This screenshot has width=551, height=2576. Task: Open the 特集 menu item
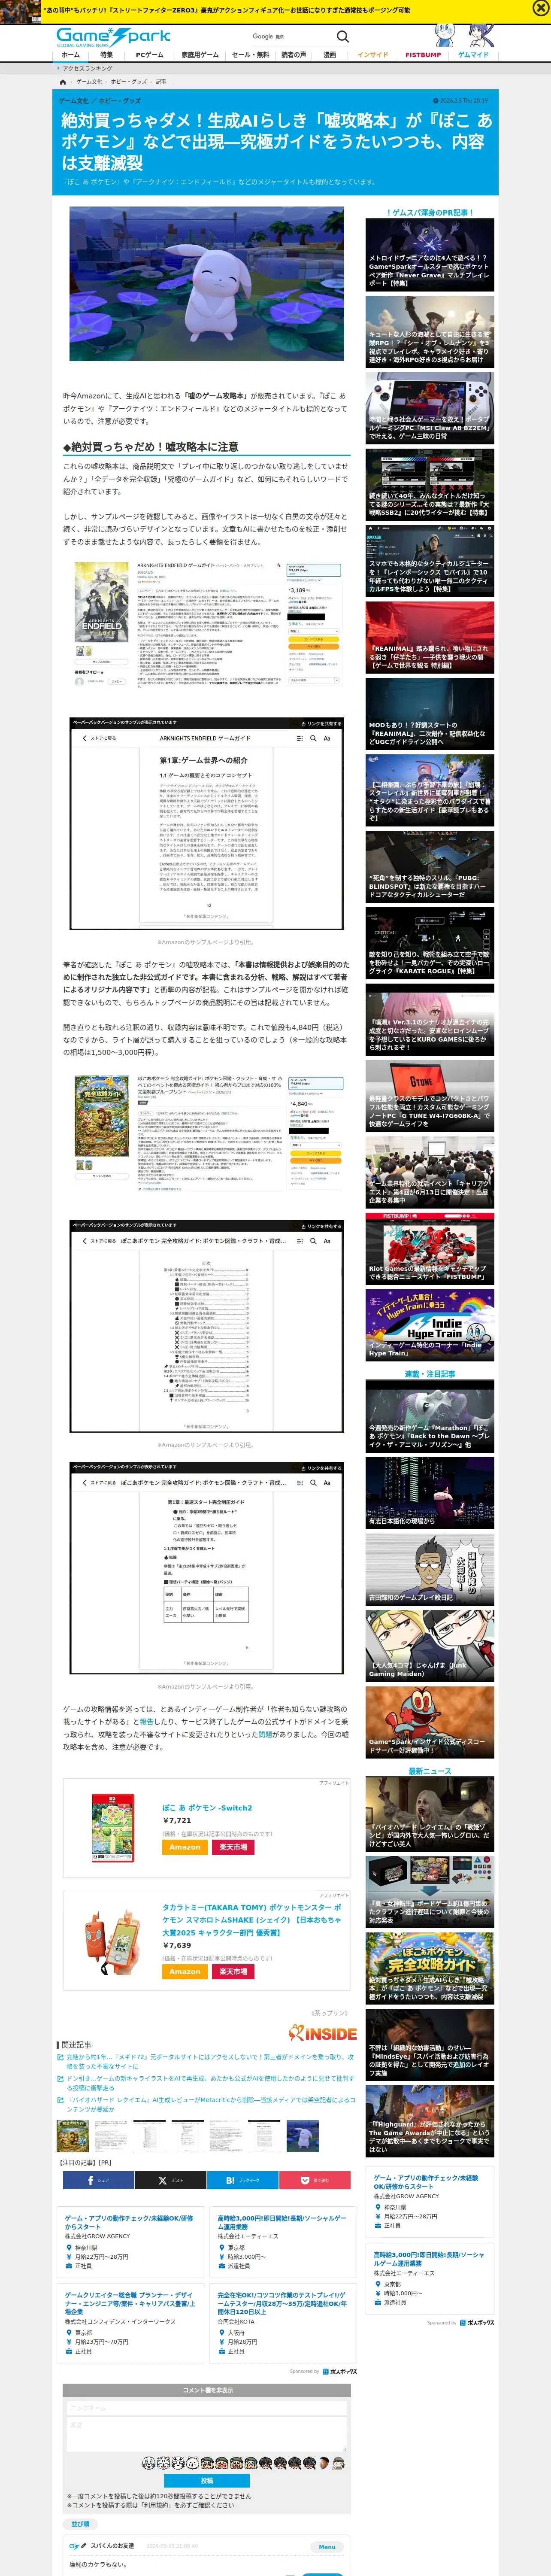pos(106,55)
